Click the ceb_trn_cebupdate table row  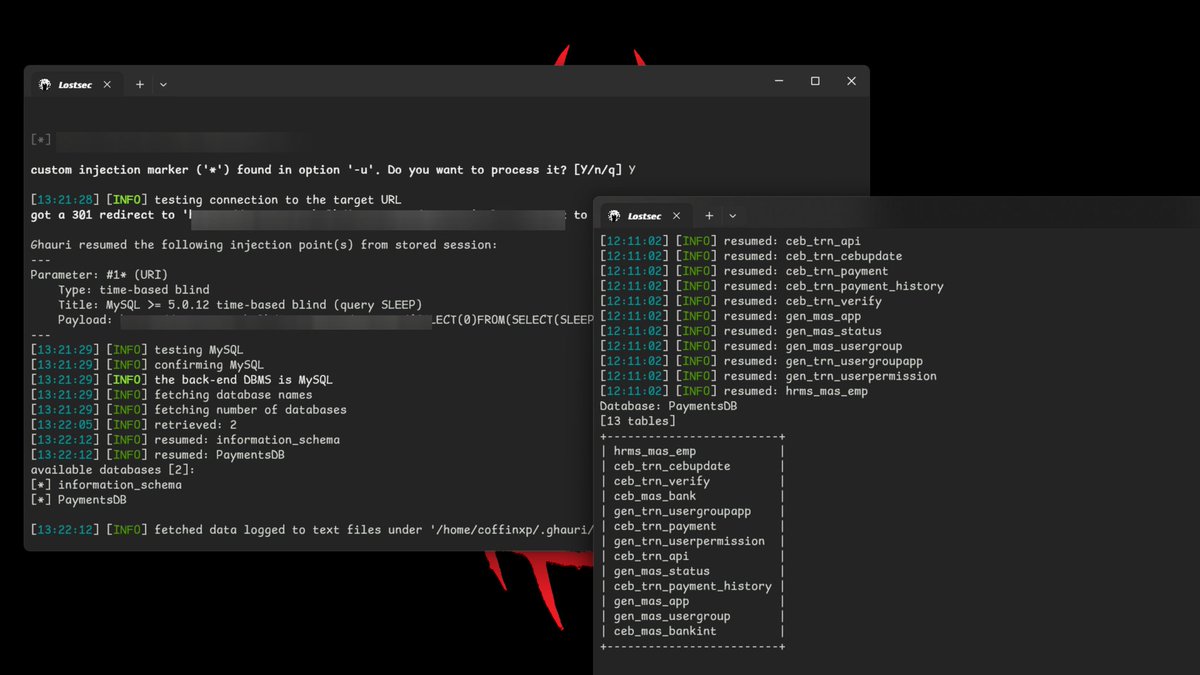692,466
